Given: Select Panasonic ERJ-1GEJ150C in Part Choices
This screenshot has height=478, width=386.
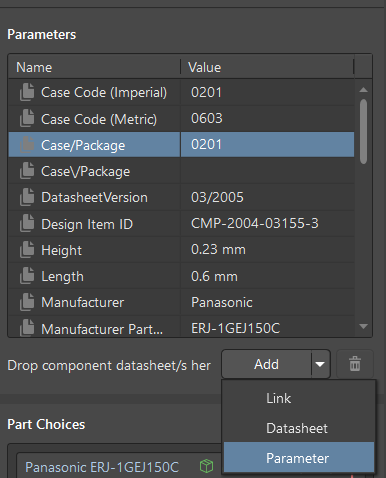Looking at the screenshot, I should (x=102, y=467).
